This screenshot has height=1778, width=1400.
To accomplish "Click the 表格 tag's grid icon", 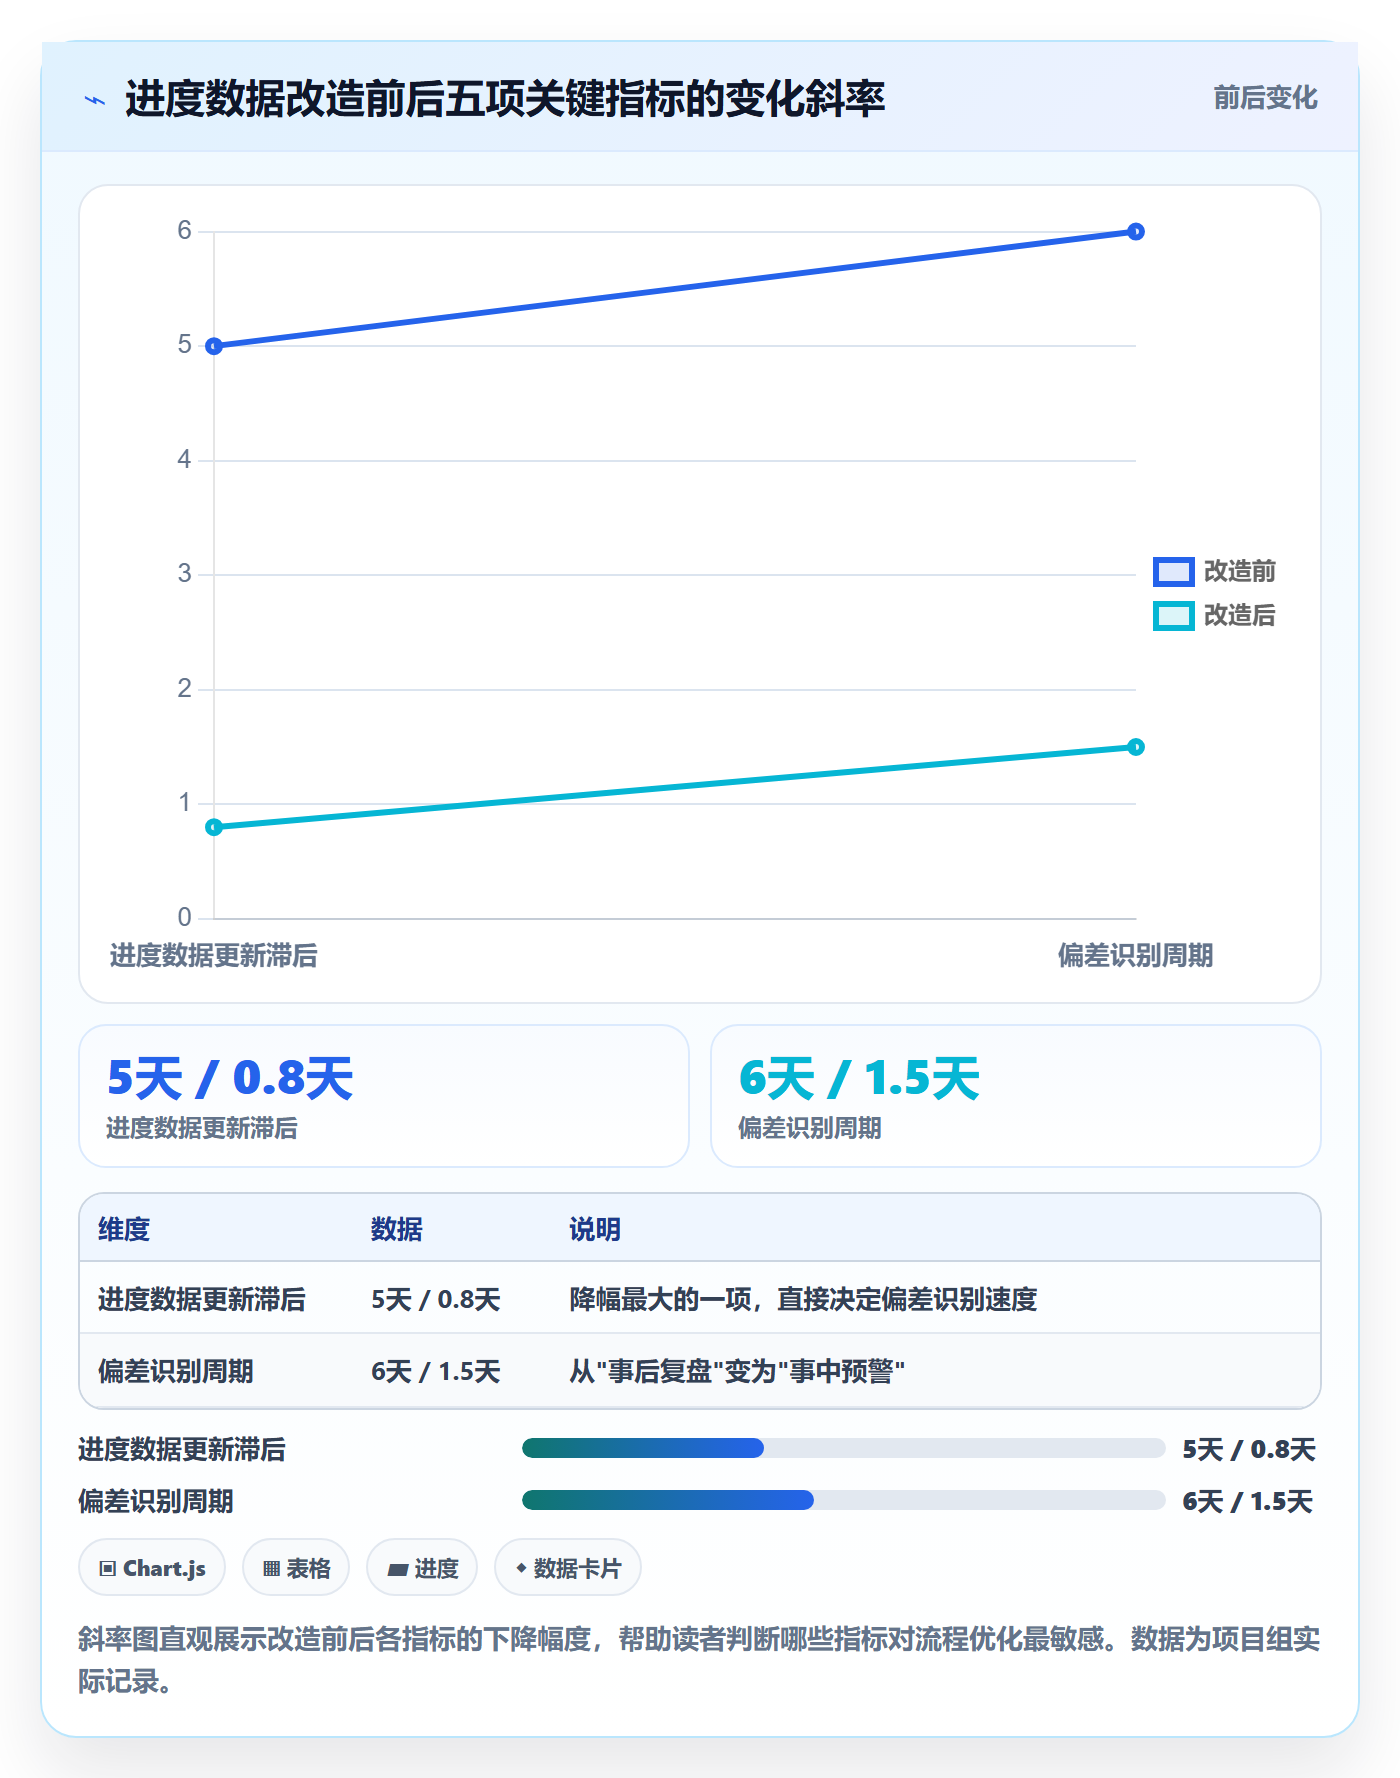I will tap(272, 1569).
